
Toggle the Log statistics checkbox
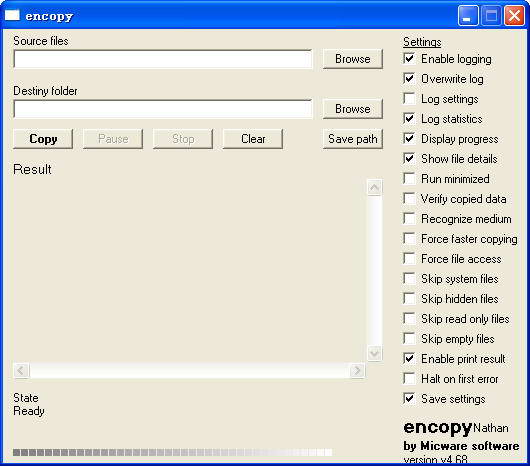pyautogui.click(x=409, y=119)
